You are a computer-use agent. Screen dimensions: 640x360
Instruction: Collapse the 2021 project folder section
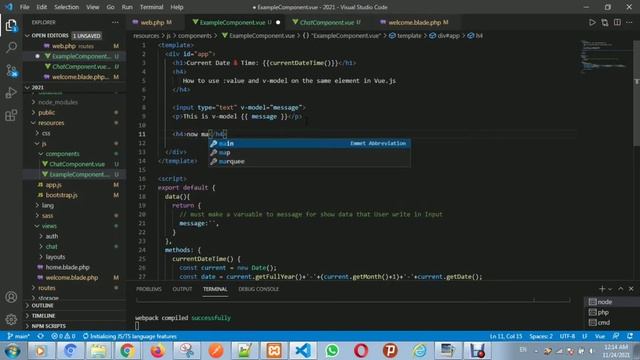[38, 87]
